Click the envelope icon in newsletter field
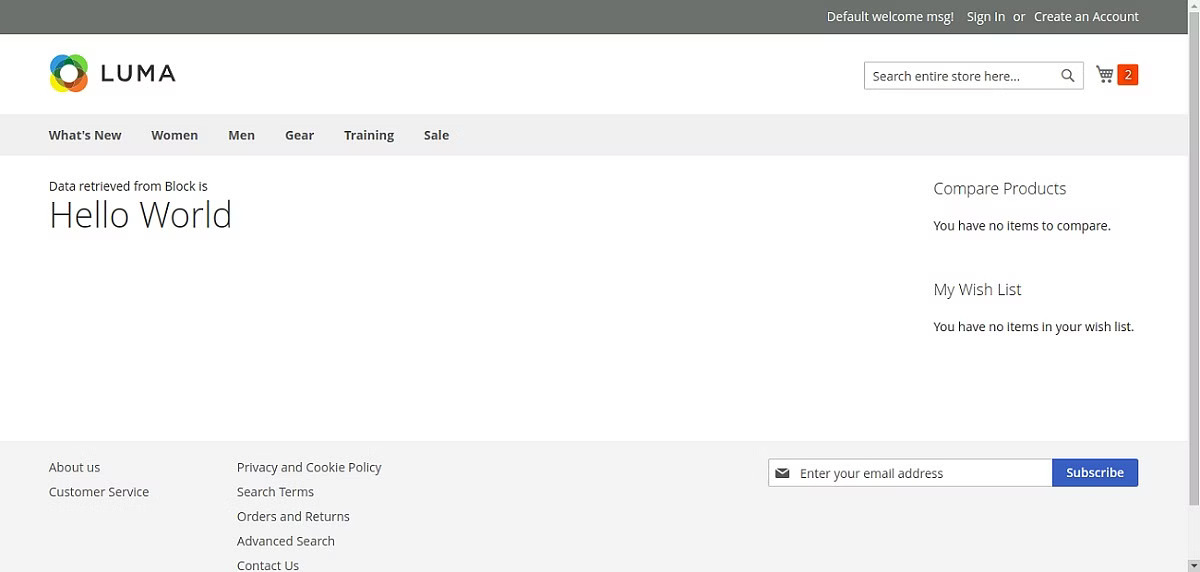The image size is (1200, 572). pos(782,473)
